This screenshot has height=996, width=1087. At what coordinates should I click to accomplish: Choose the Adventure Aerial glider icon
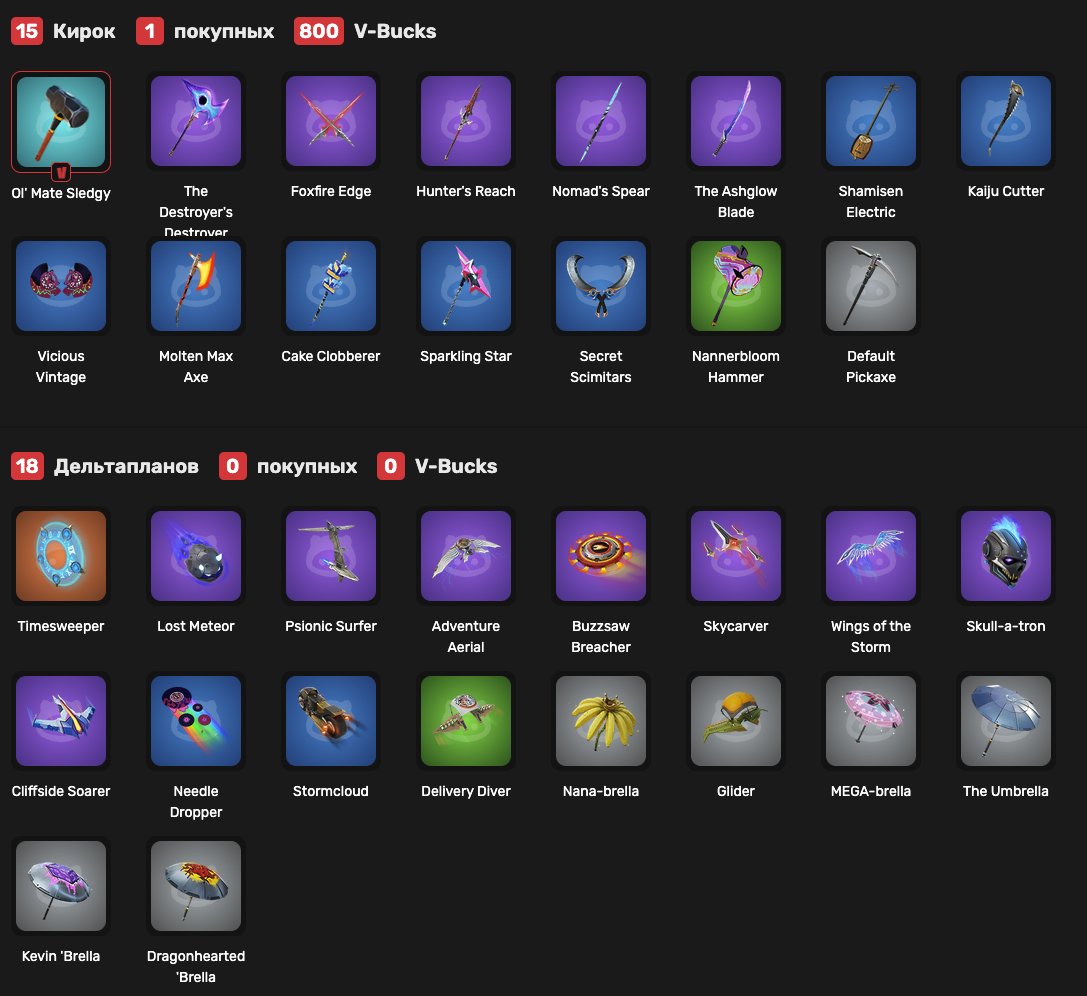click(x=466, y=556)
